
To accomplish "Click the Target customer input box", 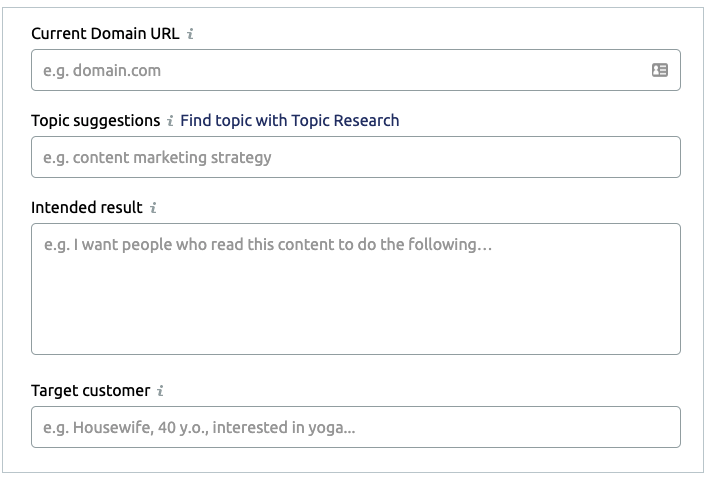I will (x=356, y=427).
